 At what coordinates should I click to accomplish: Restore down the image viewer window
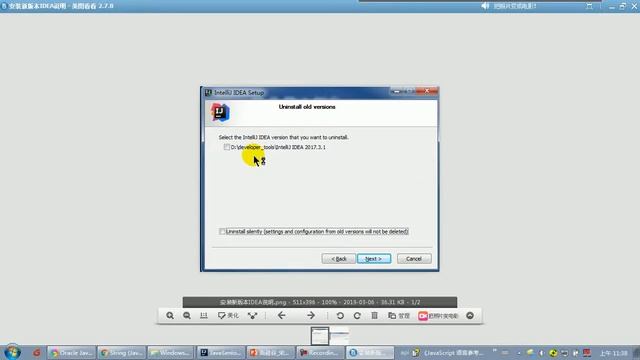pos(622,6)
